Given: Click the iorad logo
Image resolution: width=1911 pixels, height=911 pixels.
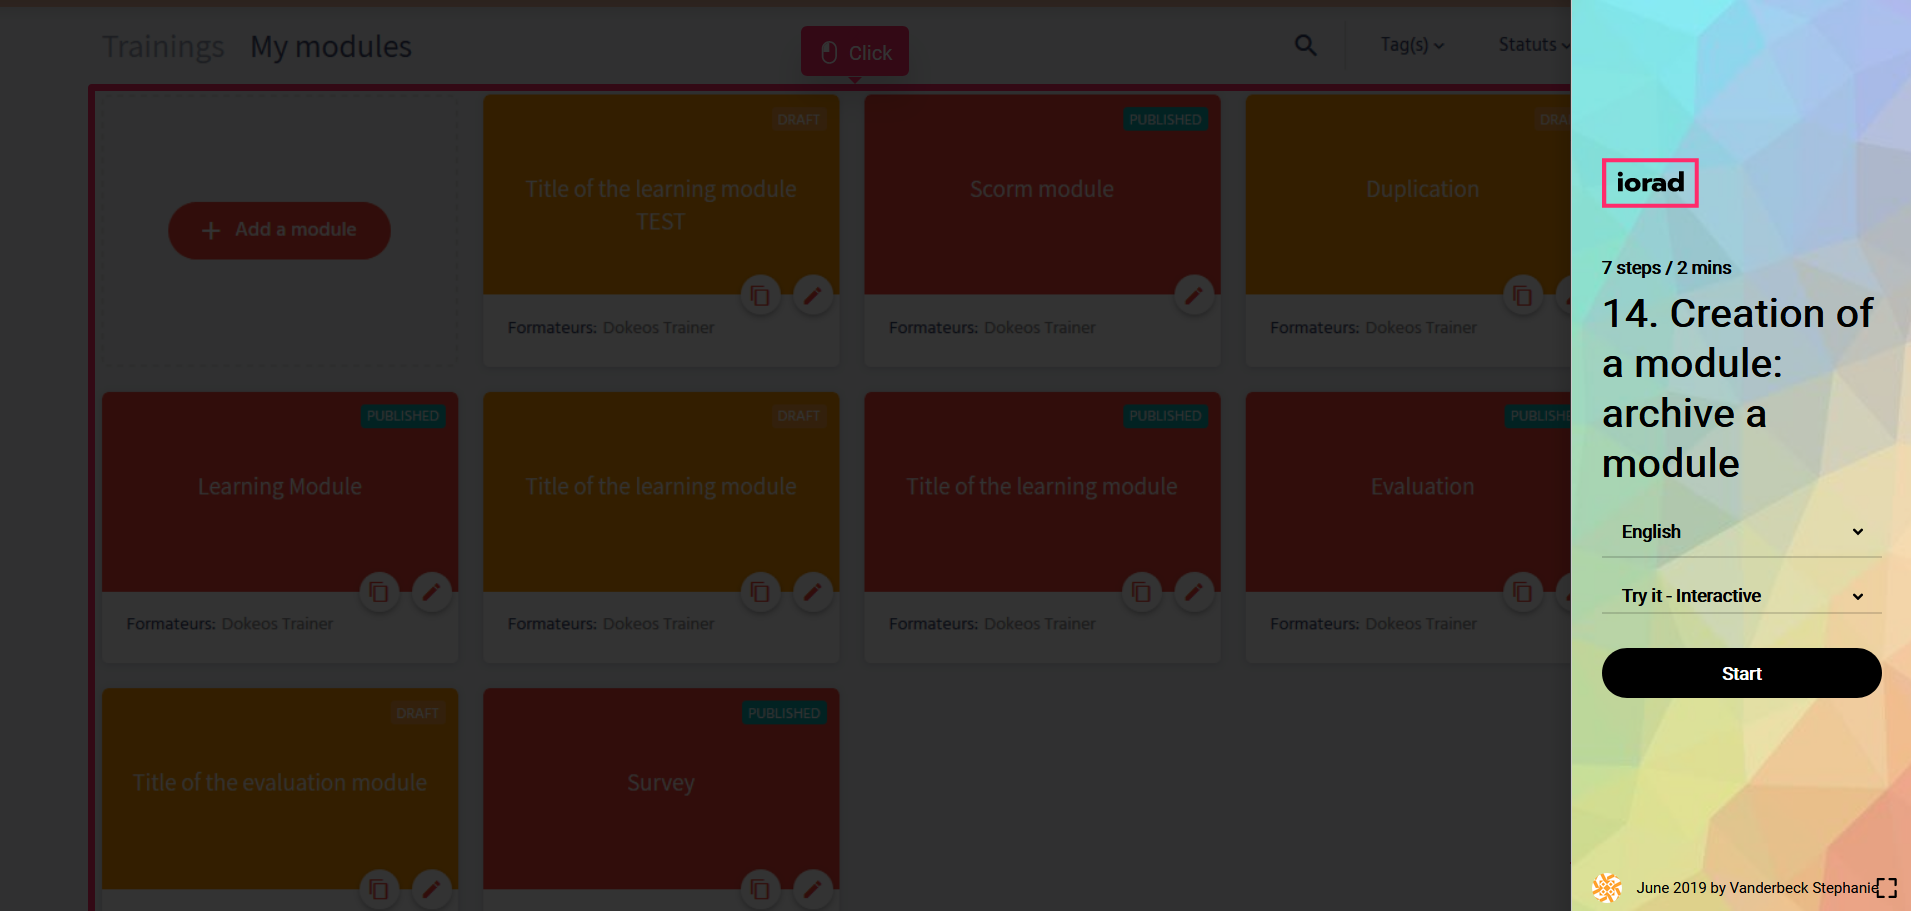Looking at the screenshot, I should click(1650, 183).
